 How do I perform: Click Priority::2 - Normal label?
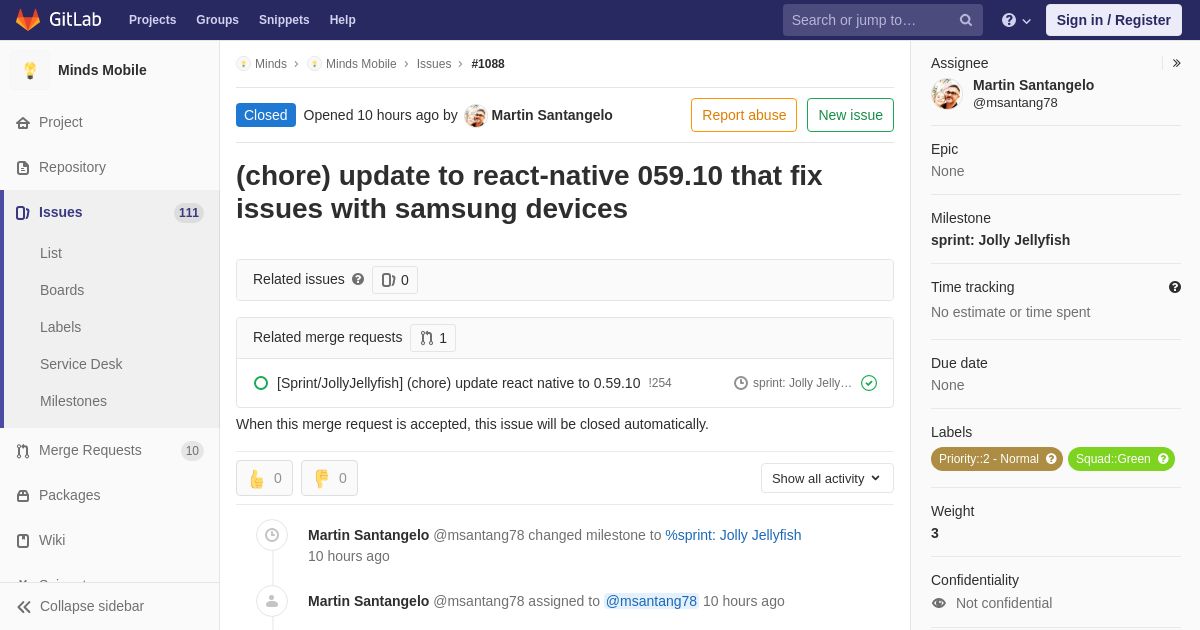tap(996, 459)
